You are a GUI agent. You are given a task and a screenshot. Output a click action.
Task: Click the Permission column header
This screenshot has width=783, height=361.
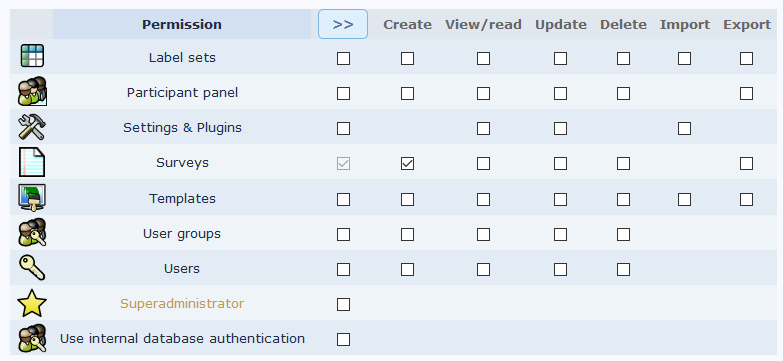pos(182,24)
